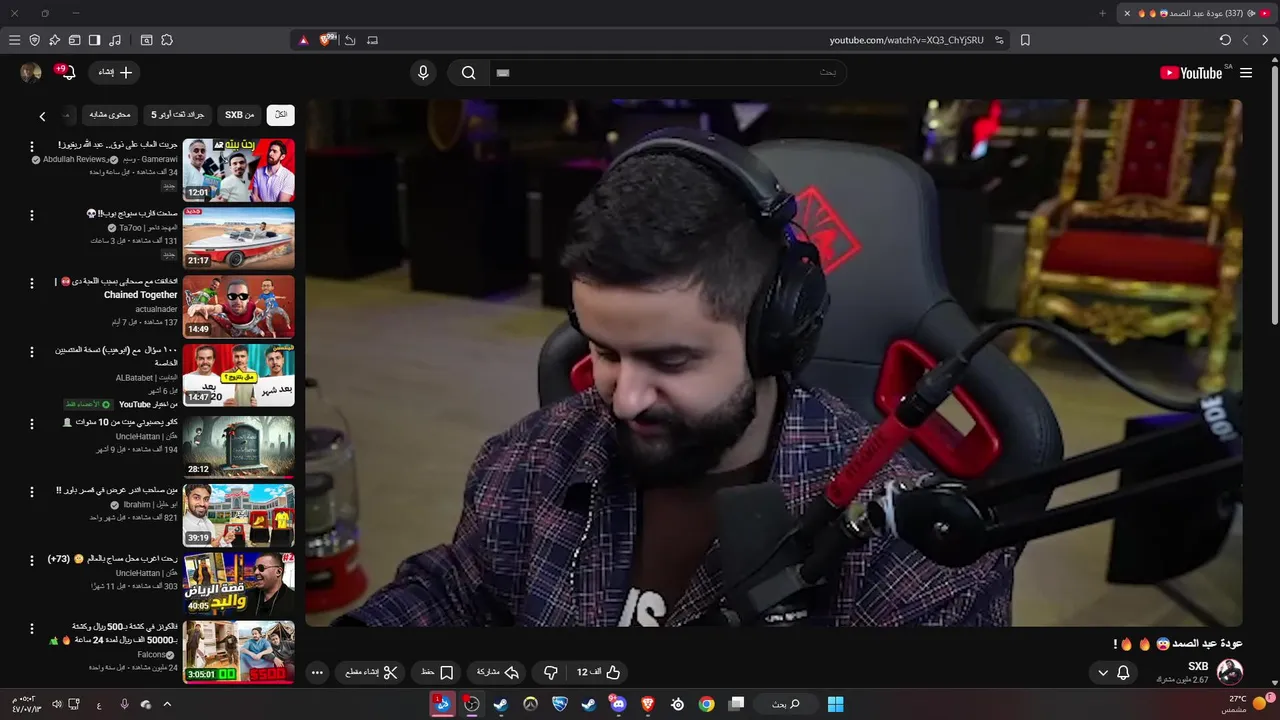Viewport: 1280px width, 720px height.
Task: Click the Create (إنشاء) plus button
Action: 115,72
